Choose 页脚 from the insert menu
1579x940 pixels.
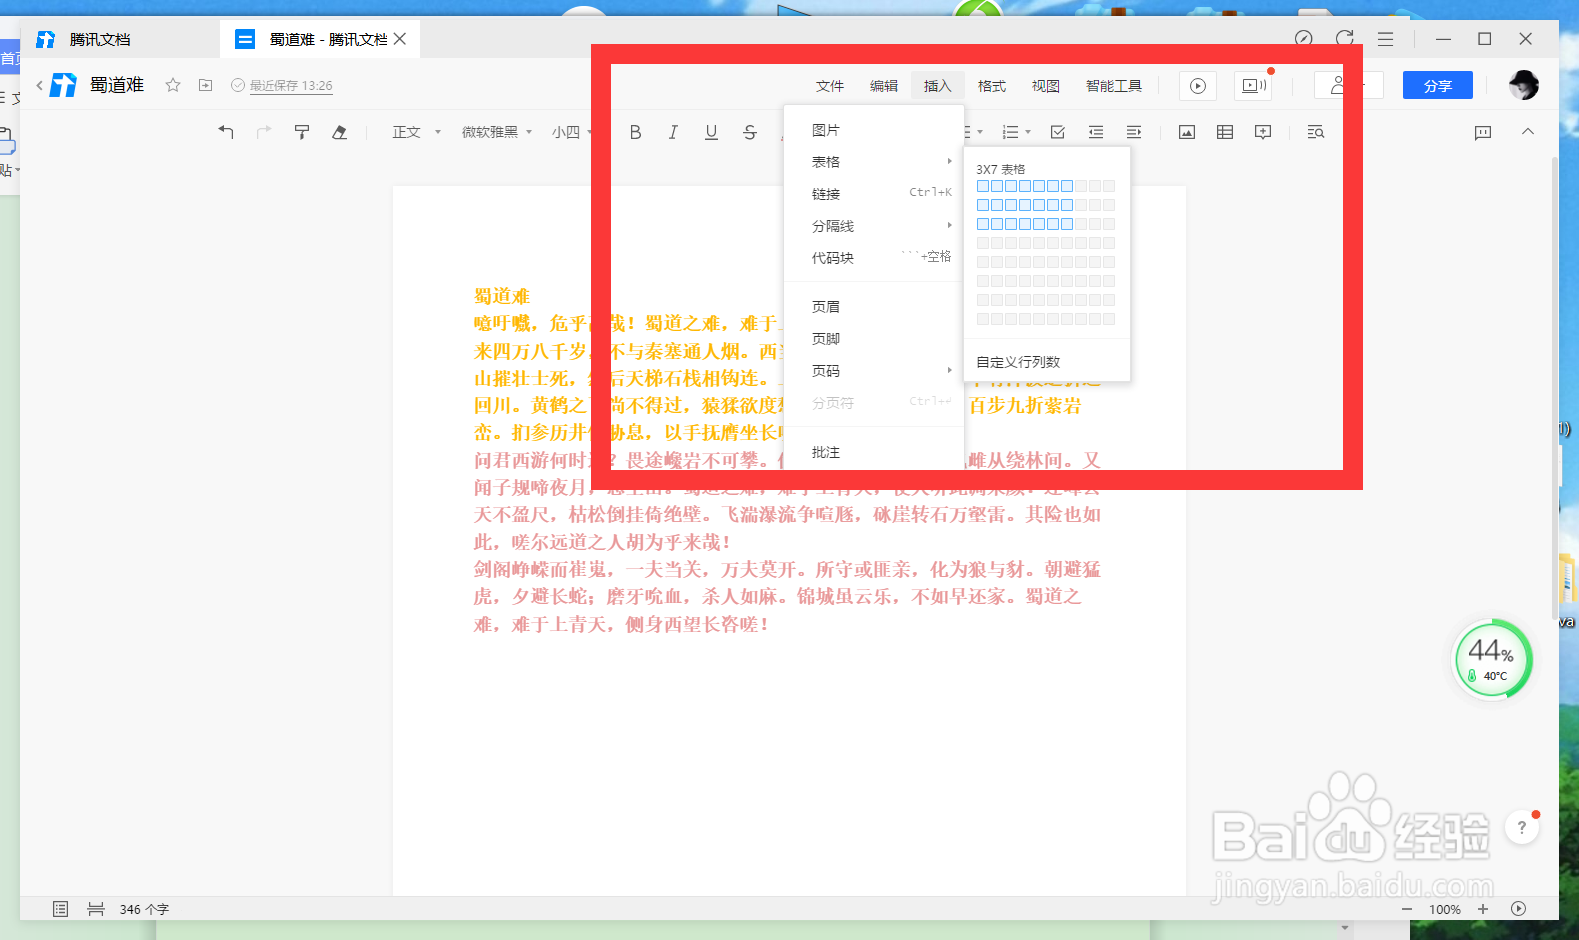click(874, 339)
